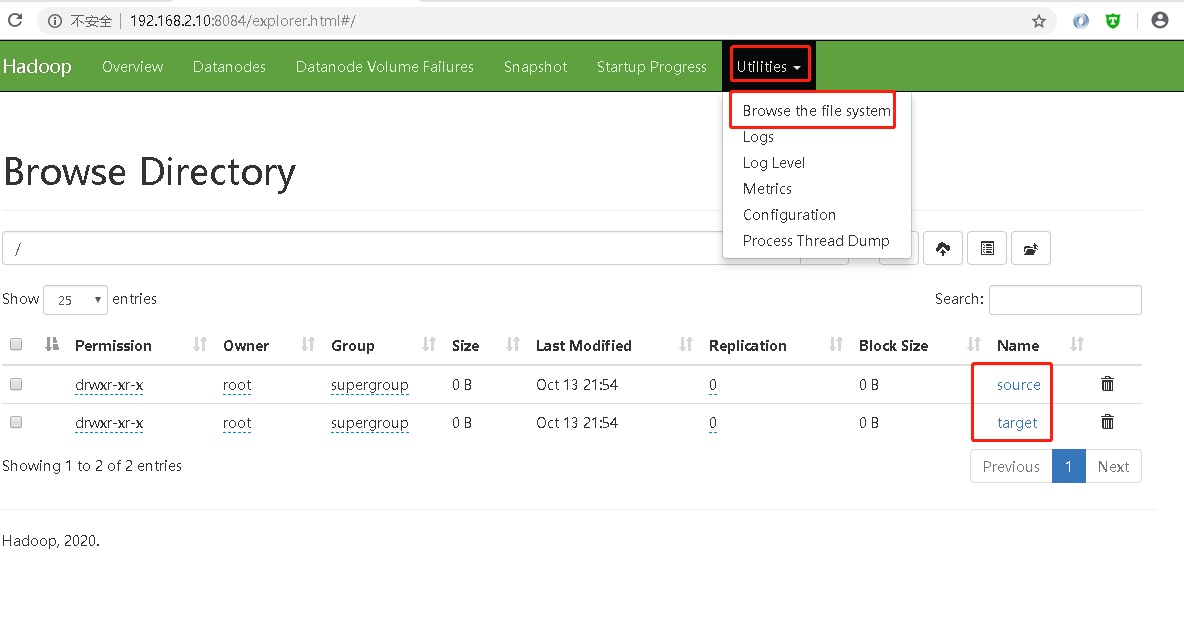
Task: Click the green shield extension icon
Action: click(1113, 21)
